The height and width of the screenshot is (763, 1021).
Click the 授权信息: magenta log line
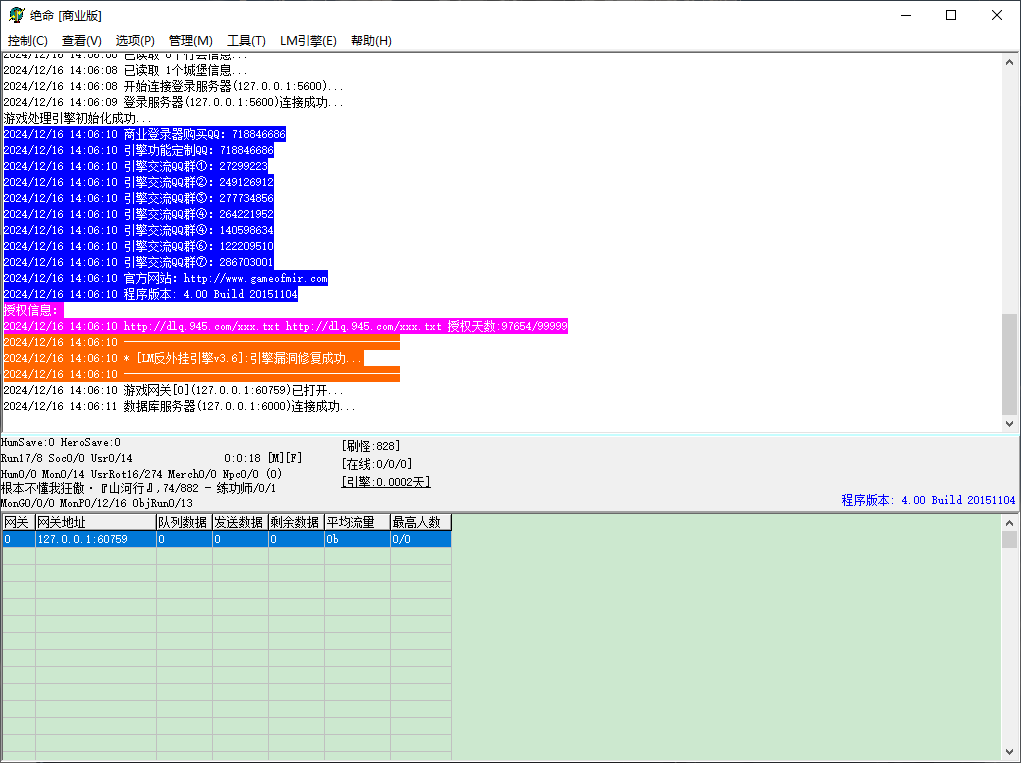point(33,310)
